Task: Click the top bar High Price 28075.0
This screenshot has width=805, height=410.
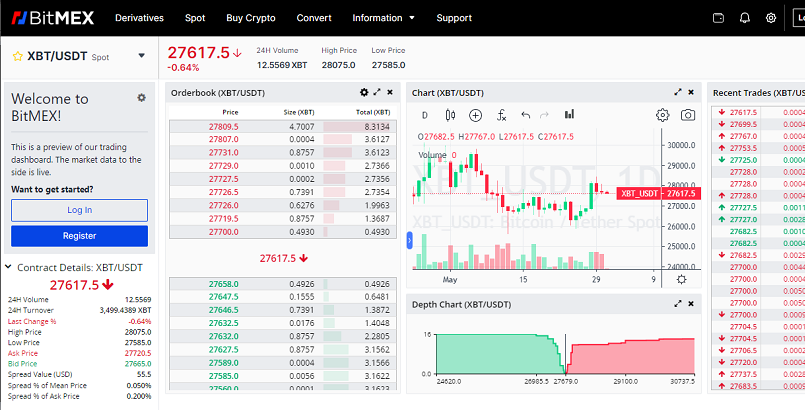Action: point(339,65)
